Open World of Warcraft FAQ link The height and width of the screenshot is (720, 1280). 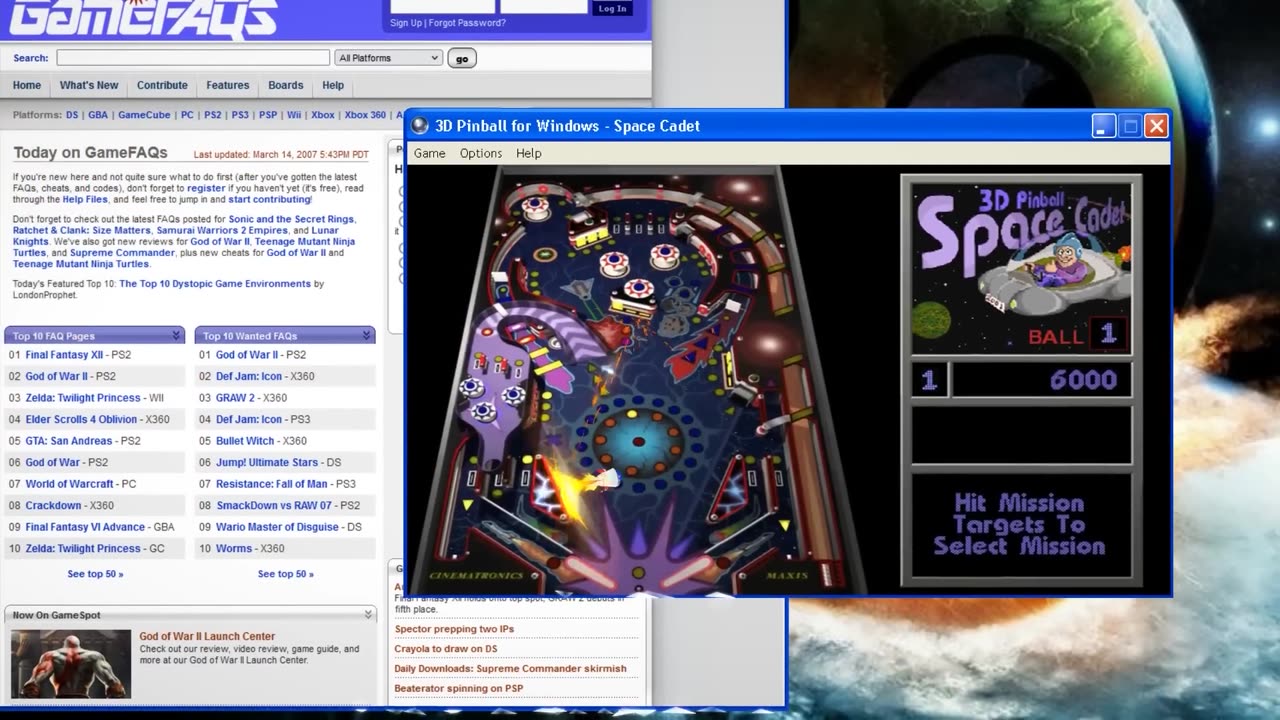[x=69, y=484]
